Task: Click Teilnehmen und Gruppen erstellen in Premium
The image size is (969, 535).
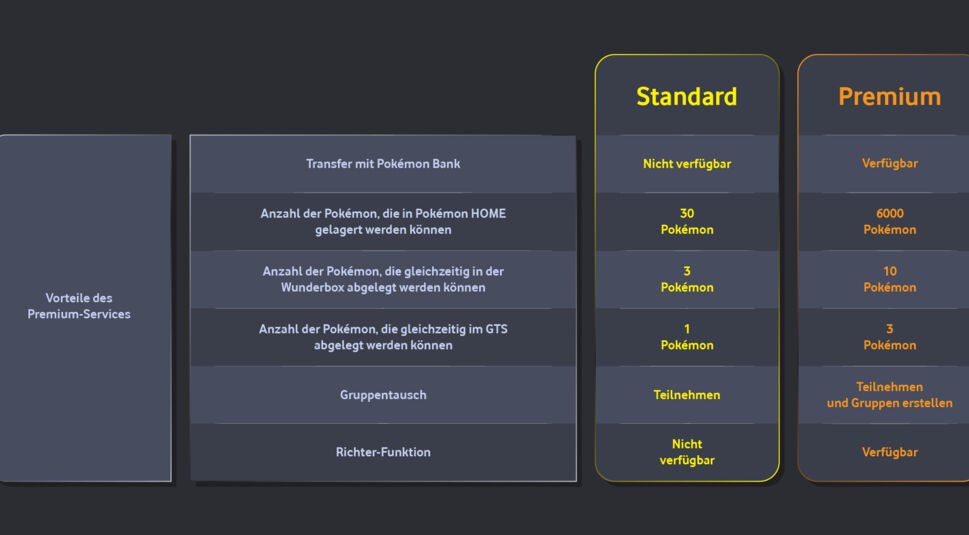Action: tap(889, 395)
